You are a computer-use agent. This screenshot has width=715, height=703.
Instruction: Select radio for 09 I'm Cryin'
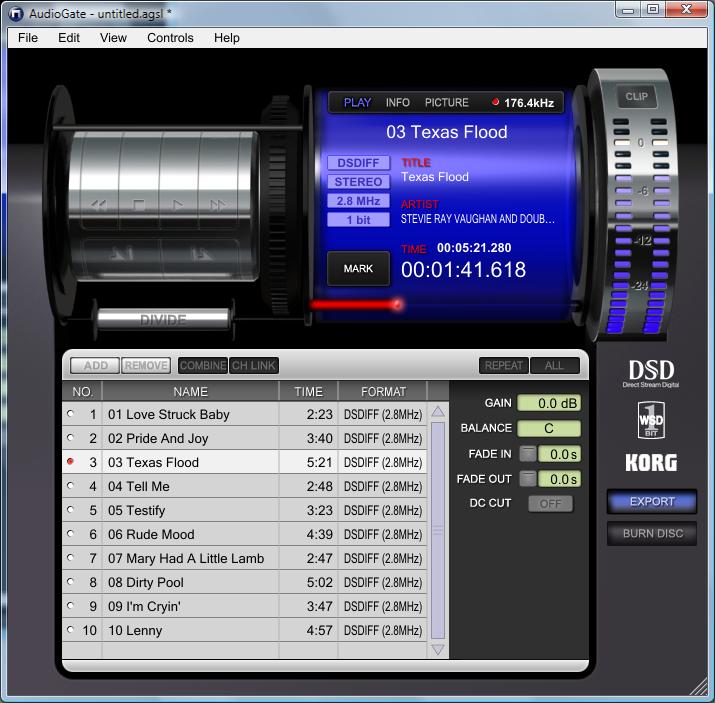pyautogui.click(x=70, y=605)
